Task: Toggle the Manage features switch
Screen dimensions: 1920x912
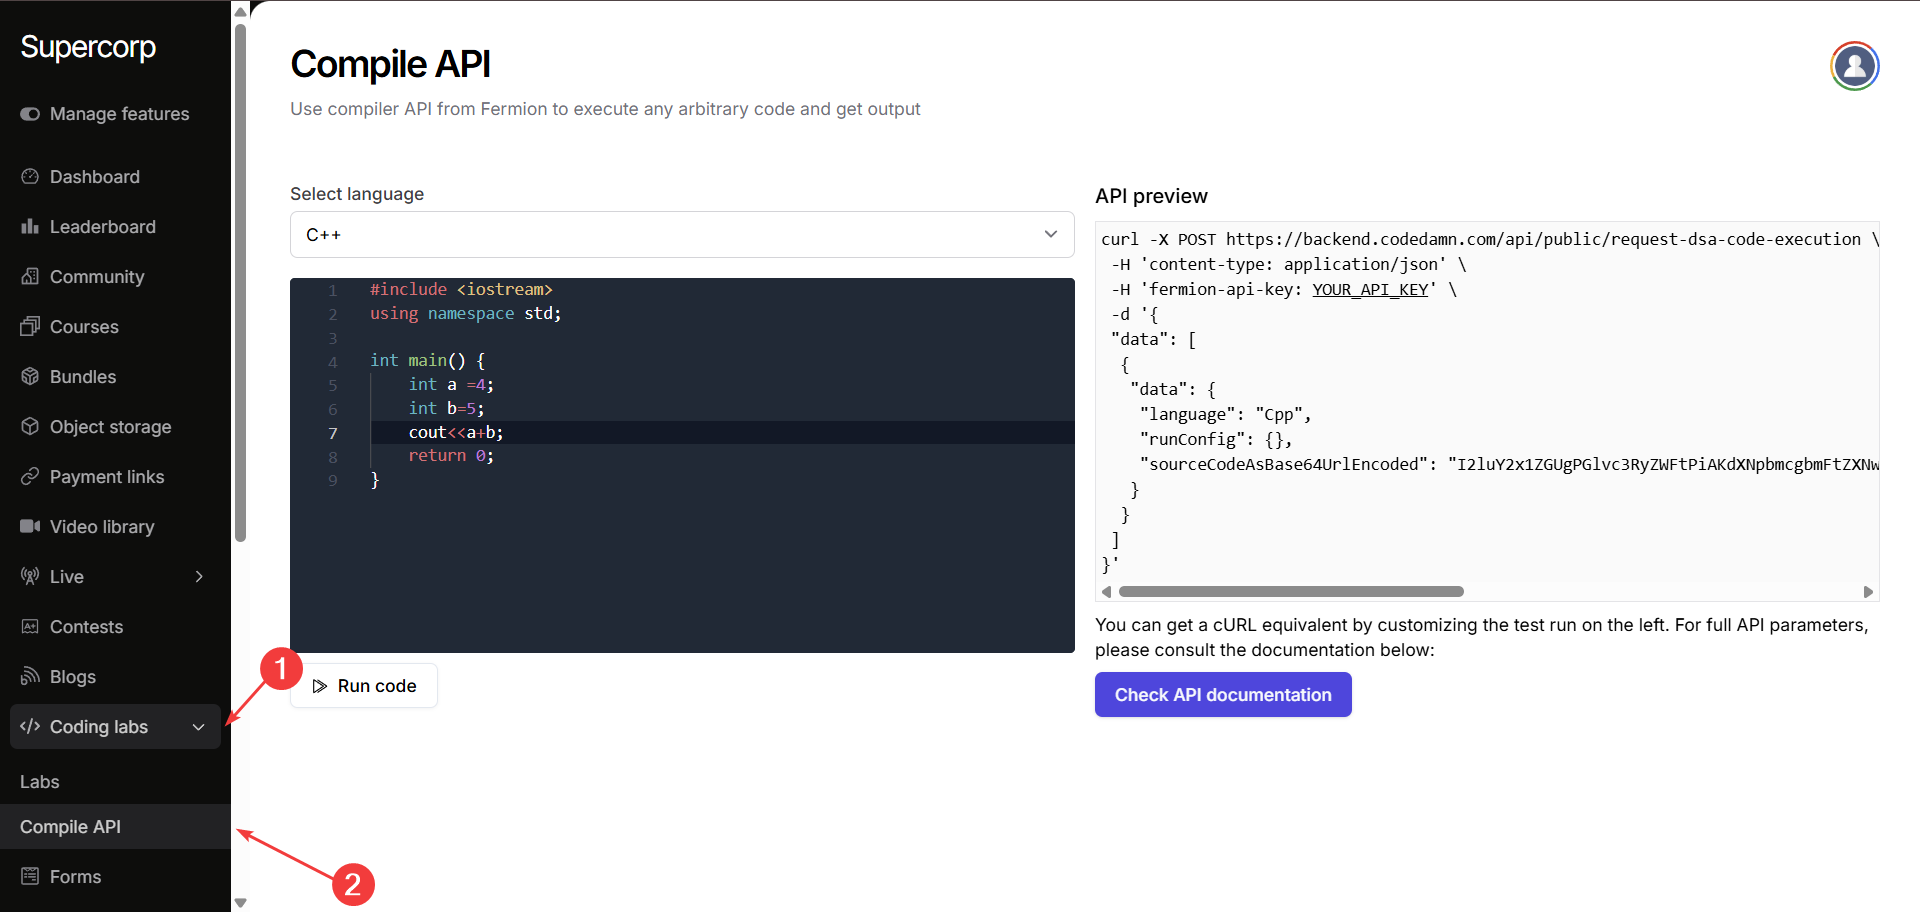Action: [30, 114]
